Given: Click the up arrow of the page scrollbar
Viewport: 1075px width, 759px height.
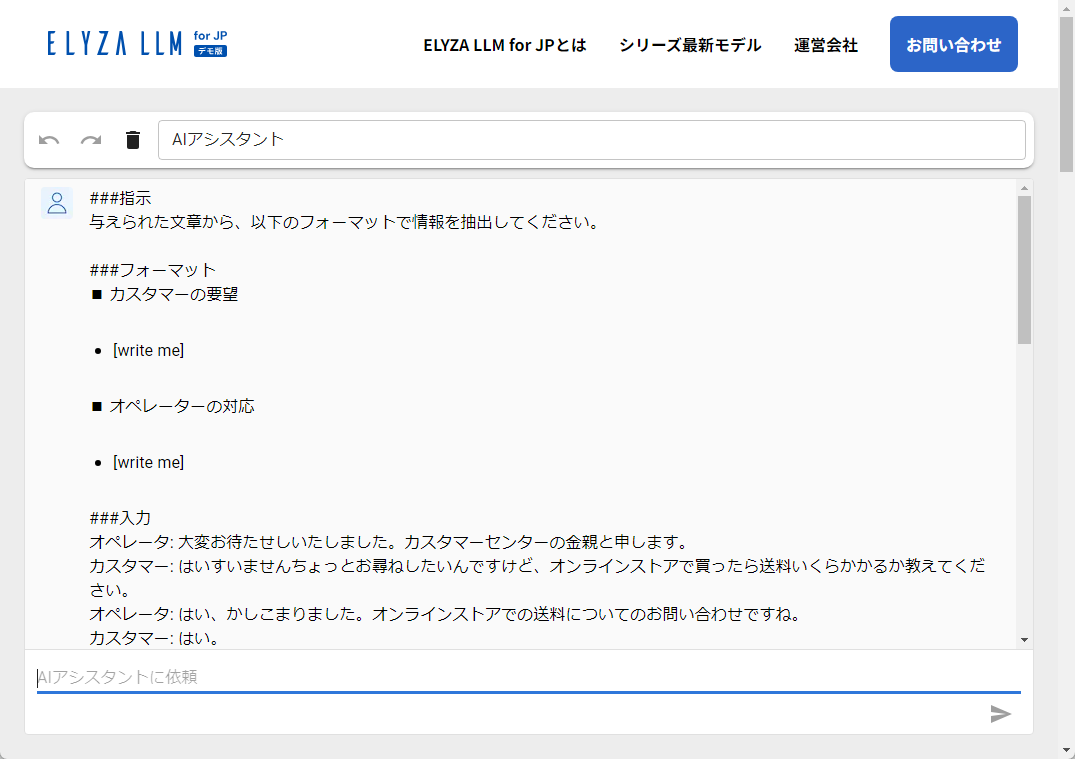Looking at the screenshot, I should tap(1066, 8).
